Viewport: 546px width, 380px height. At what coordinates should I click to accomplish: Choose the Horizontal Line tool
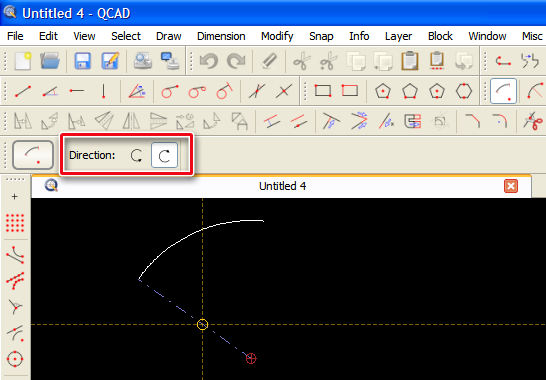coord(77,91)
